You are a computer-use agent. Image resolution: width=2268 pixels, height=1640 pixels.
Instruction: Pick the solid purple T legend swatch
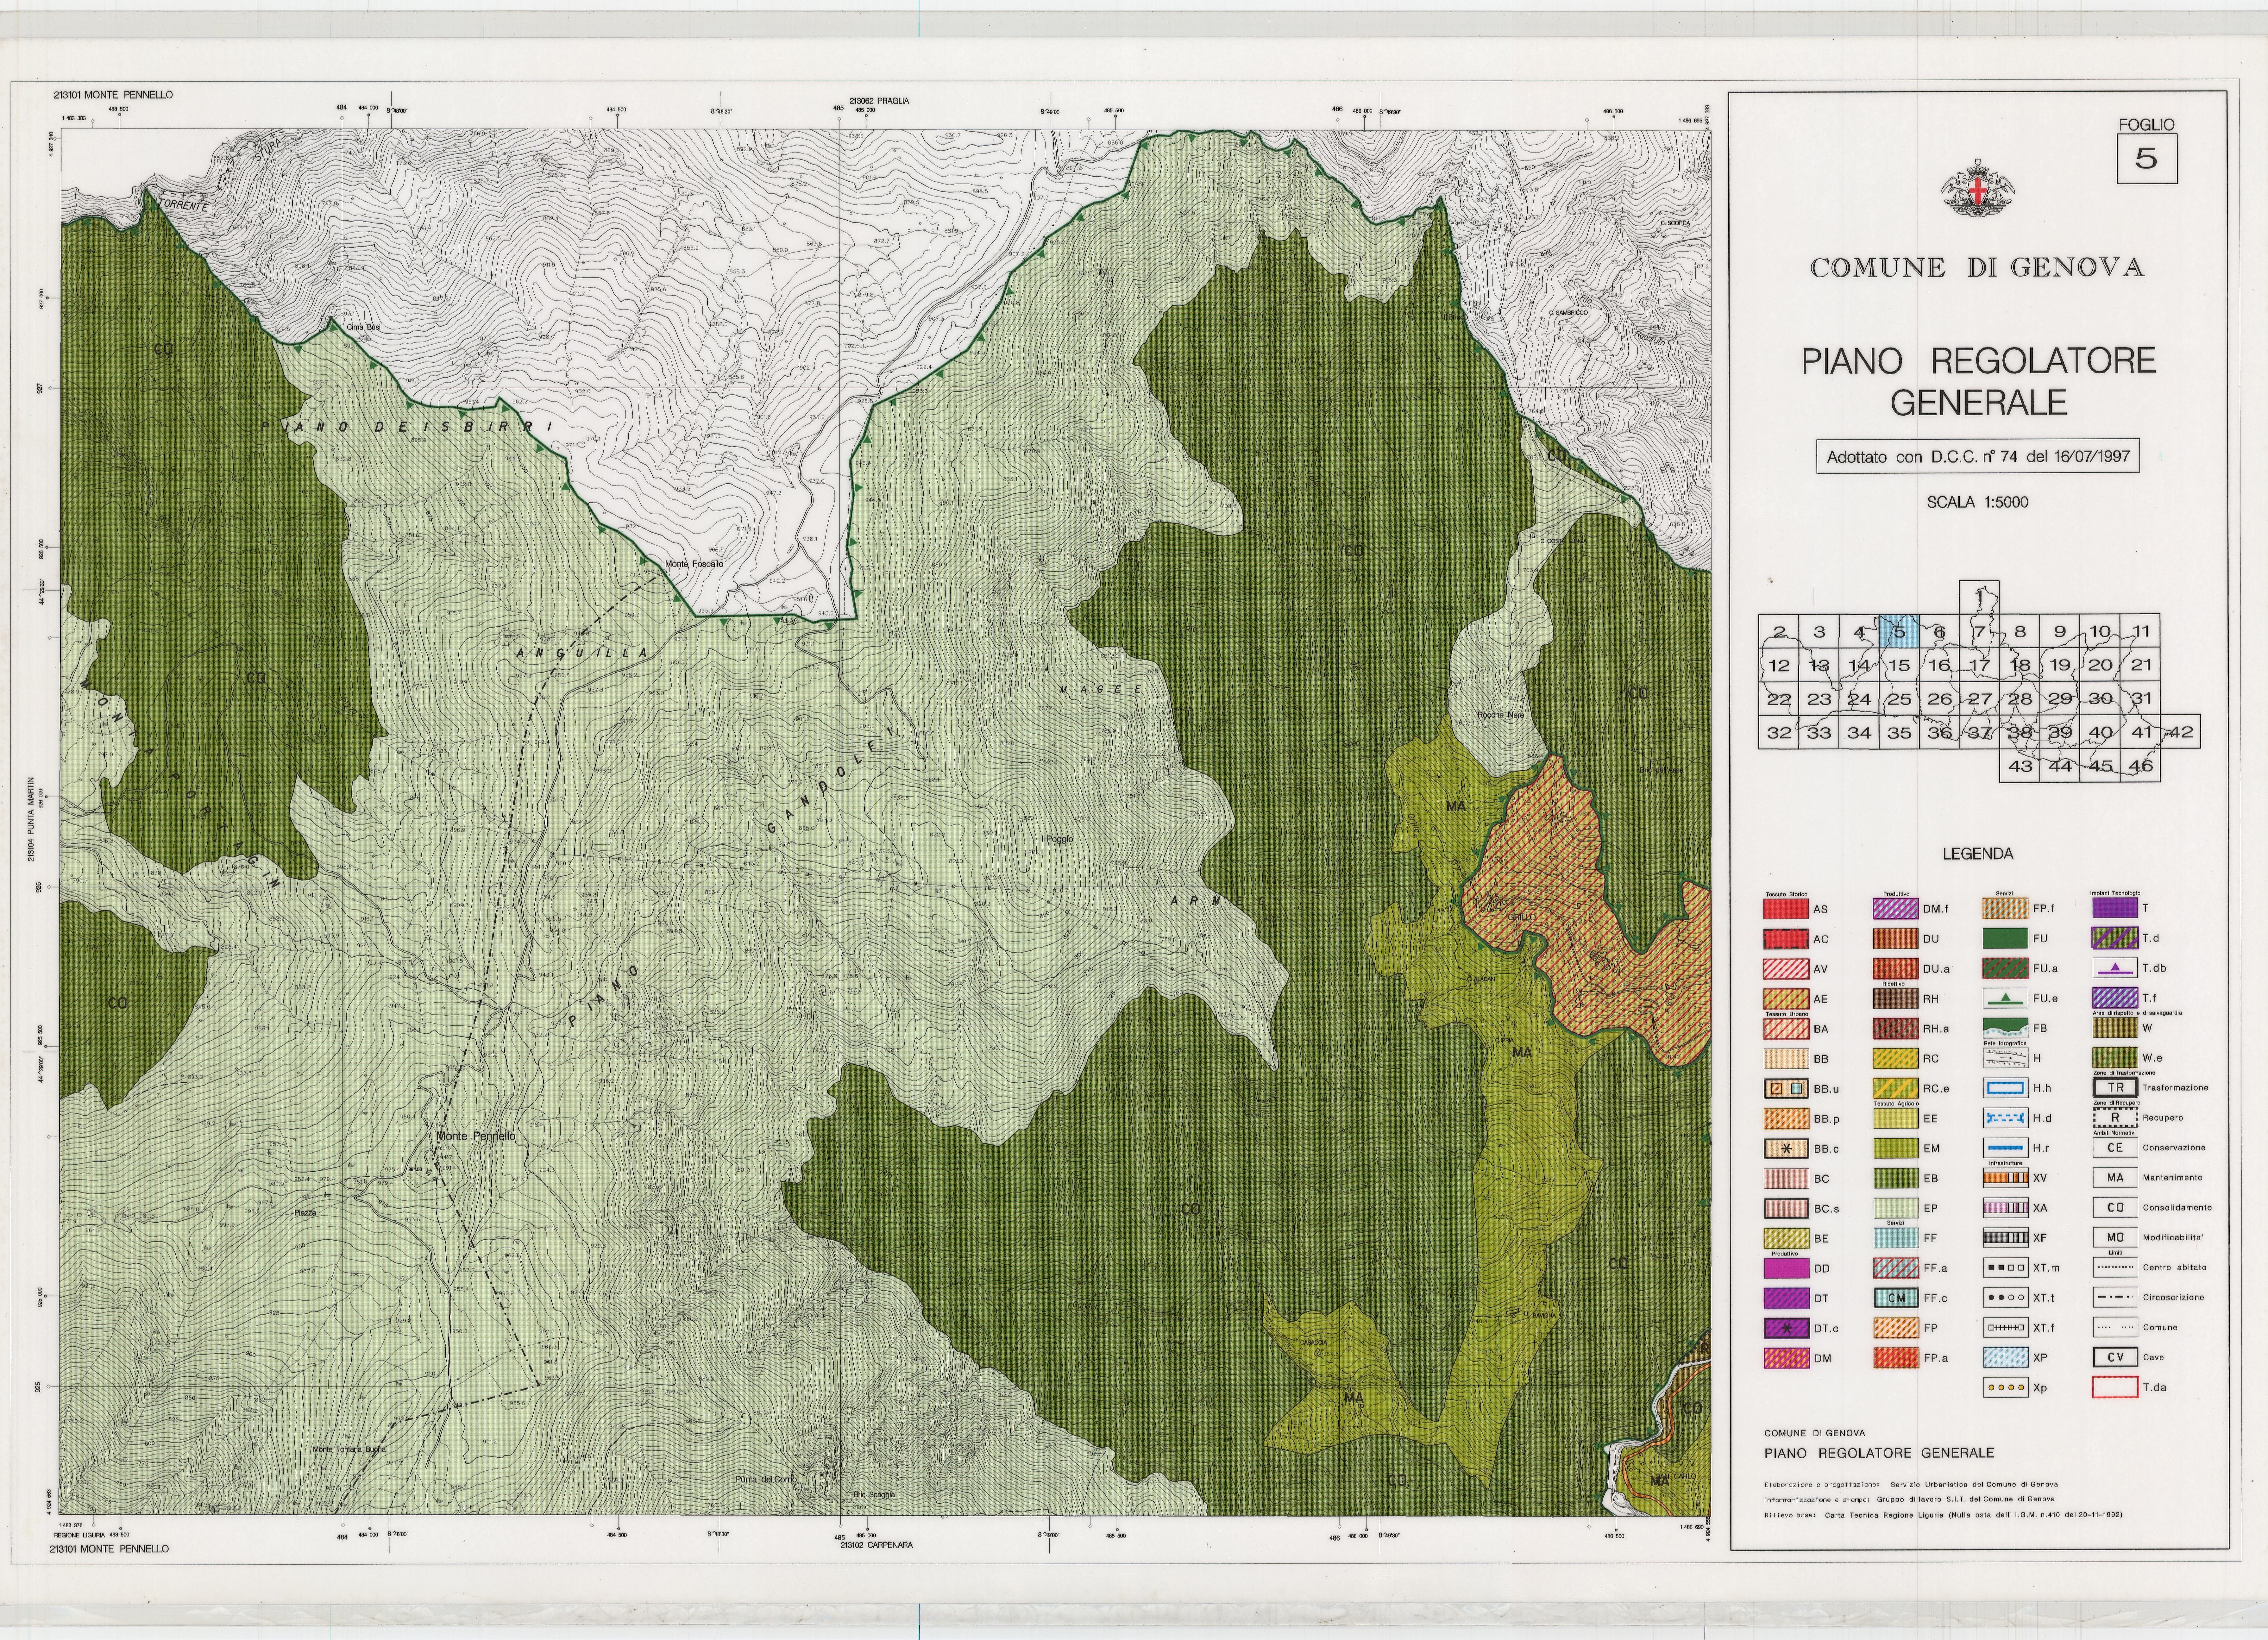pos(2115,908)
